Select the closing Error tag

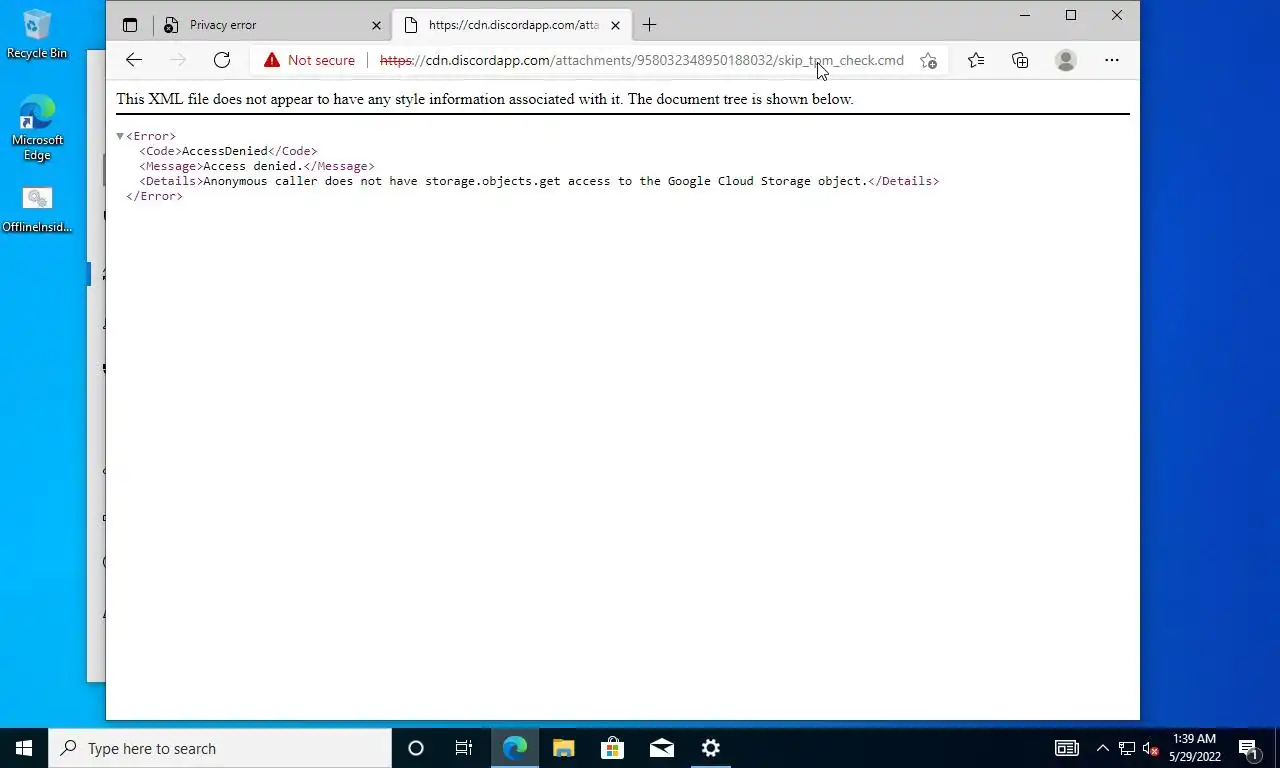[154, 196]
